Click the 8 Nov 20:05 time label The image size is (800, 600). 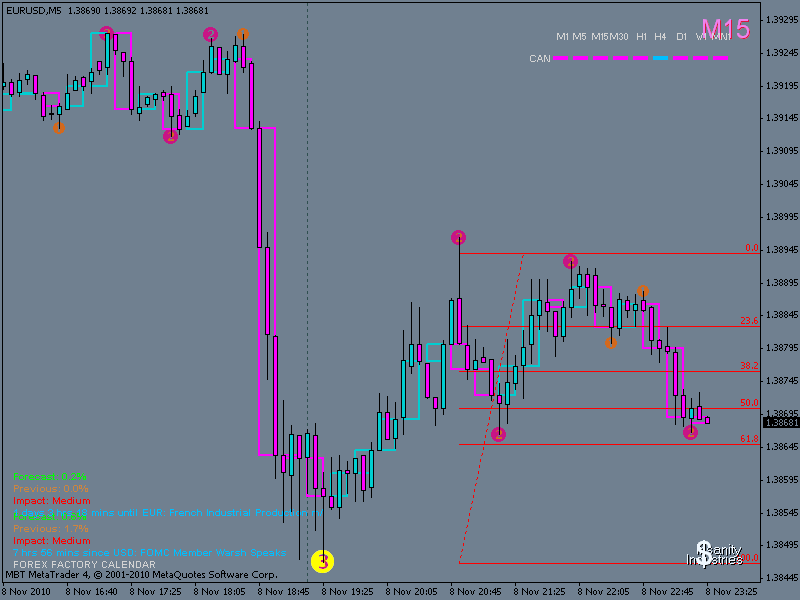412,592
